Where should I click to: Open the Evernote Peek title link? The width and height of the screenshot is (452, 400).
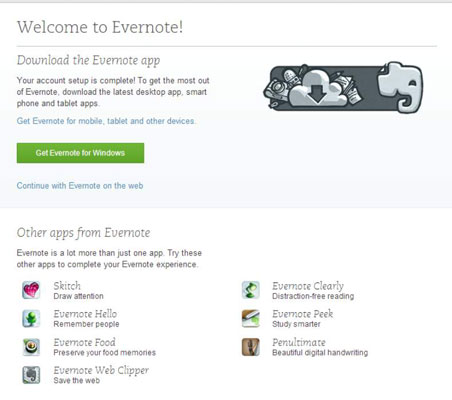(x=302, y=314)
